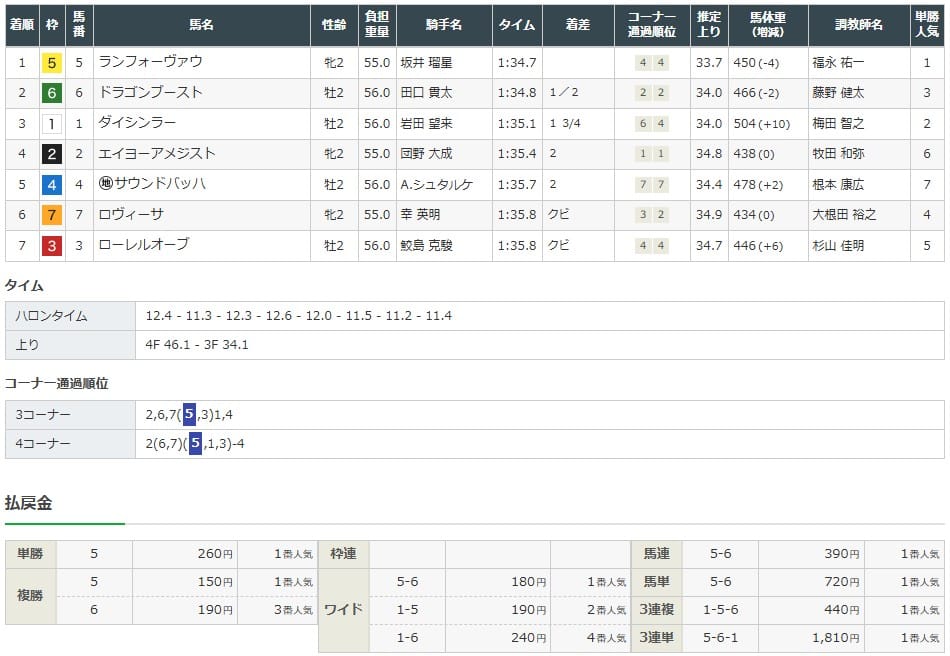The height and width of the screenshot is (656, 950).
Task: Click the green frame 6 badge
Action: click(51, 94)
